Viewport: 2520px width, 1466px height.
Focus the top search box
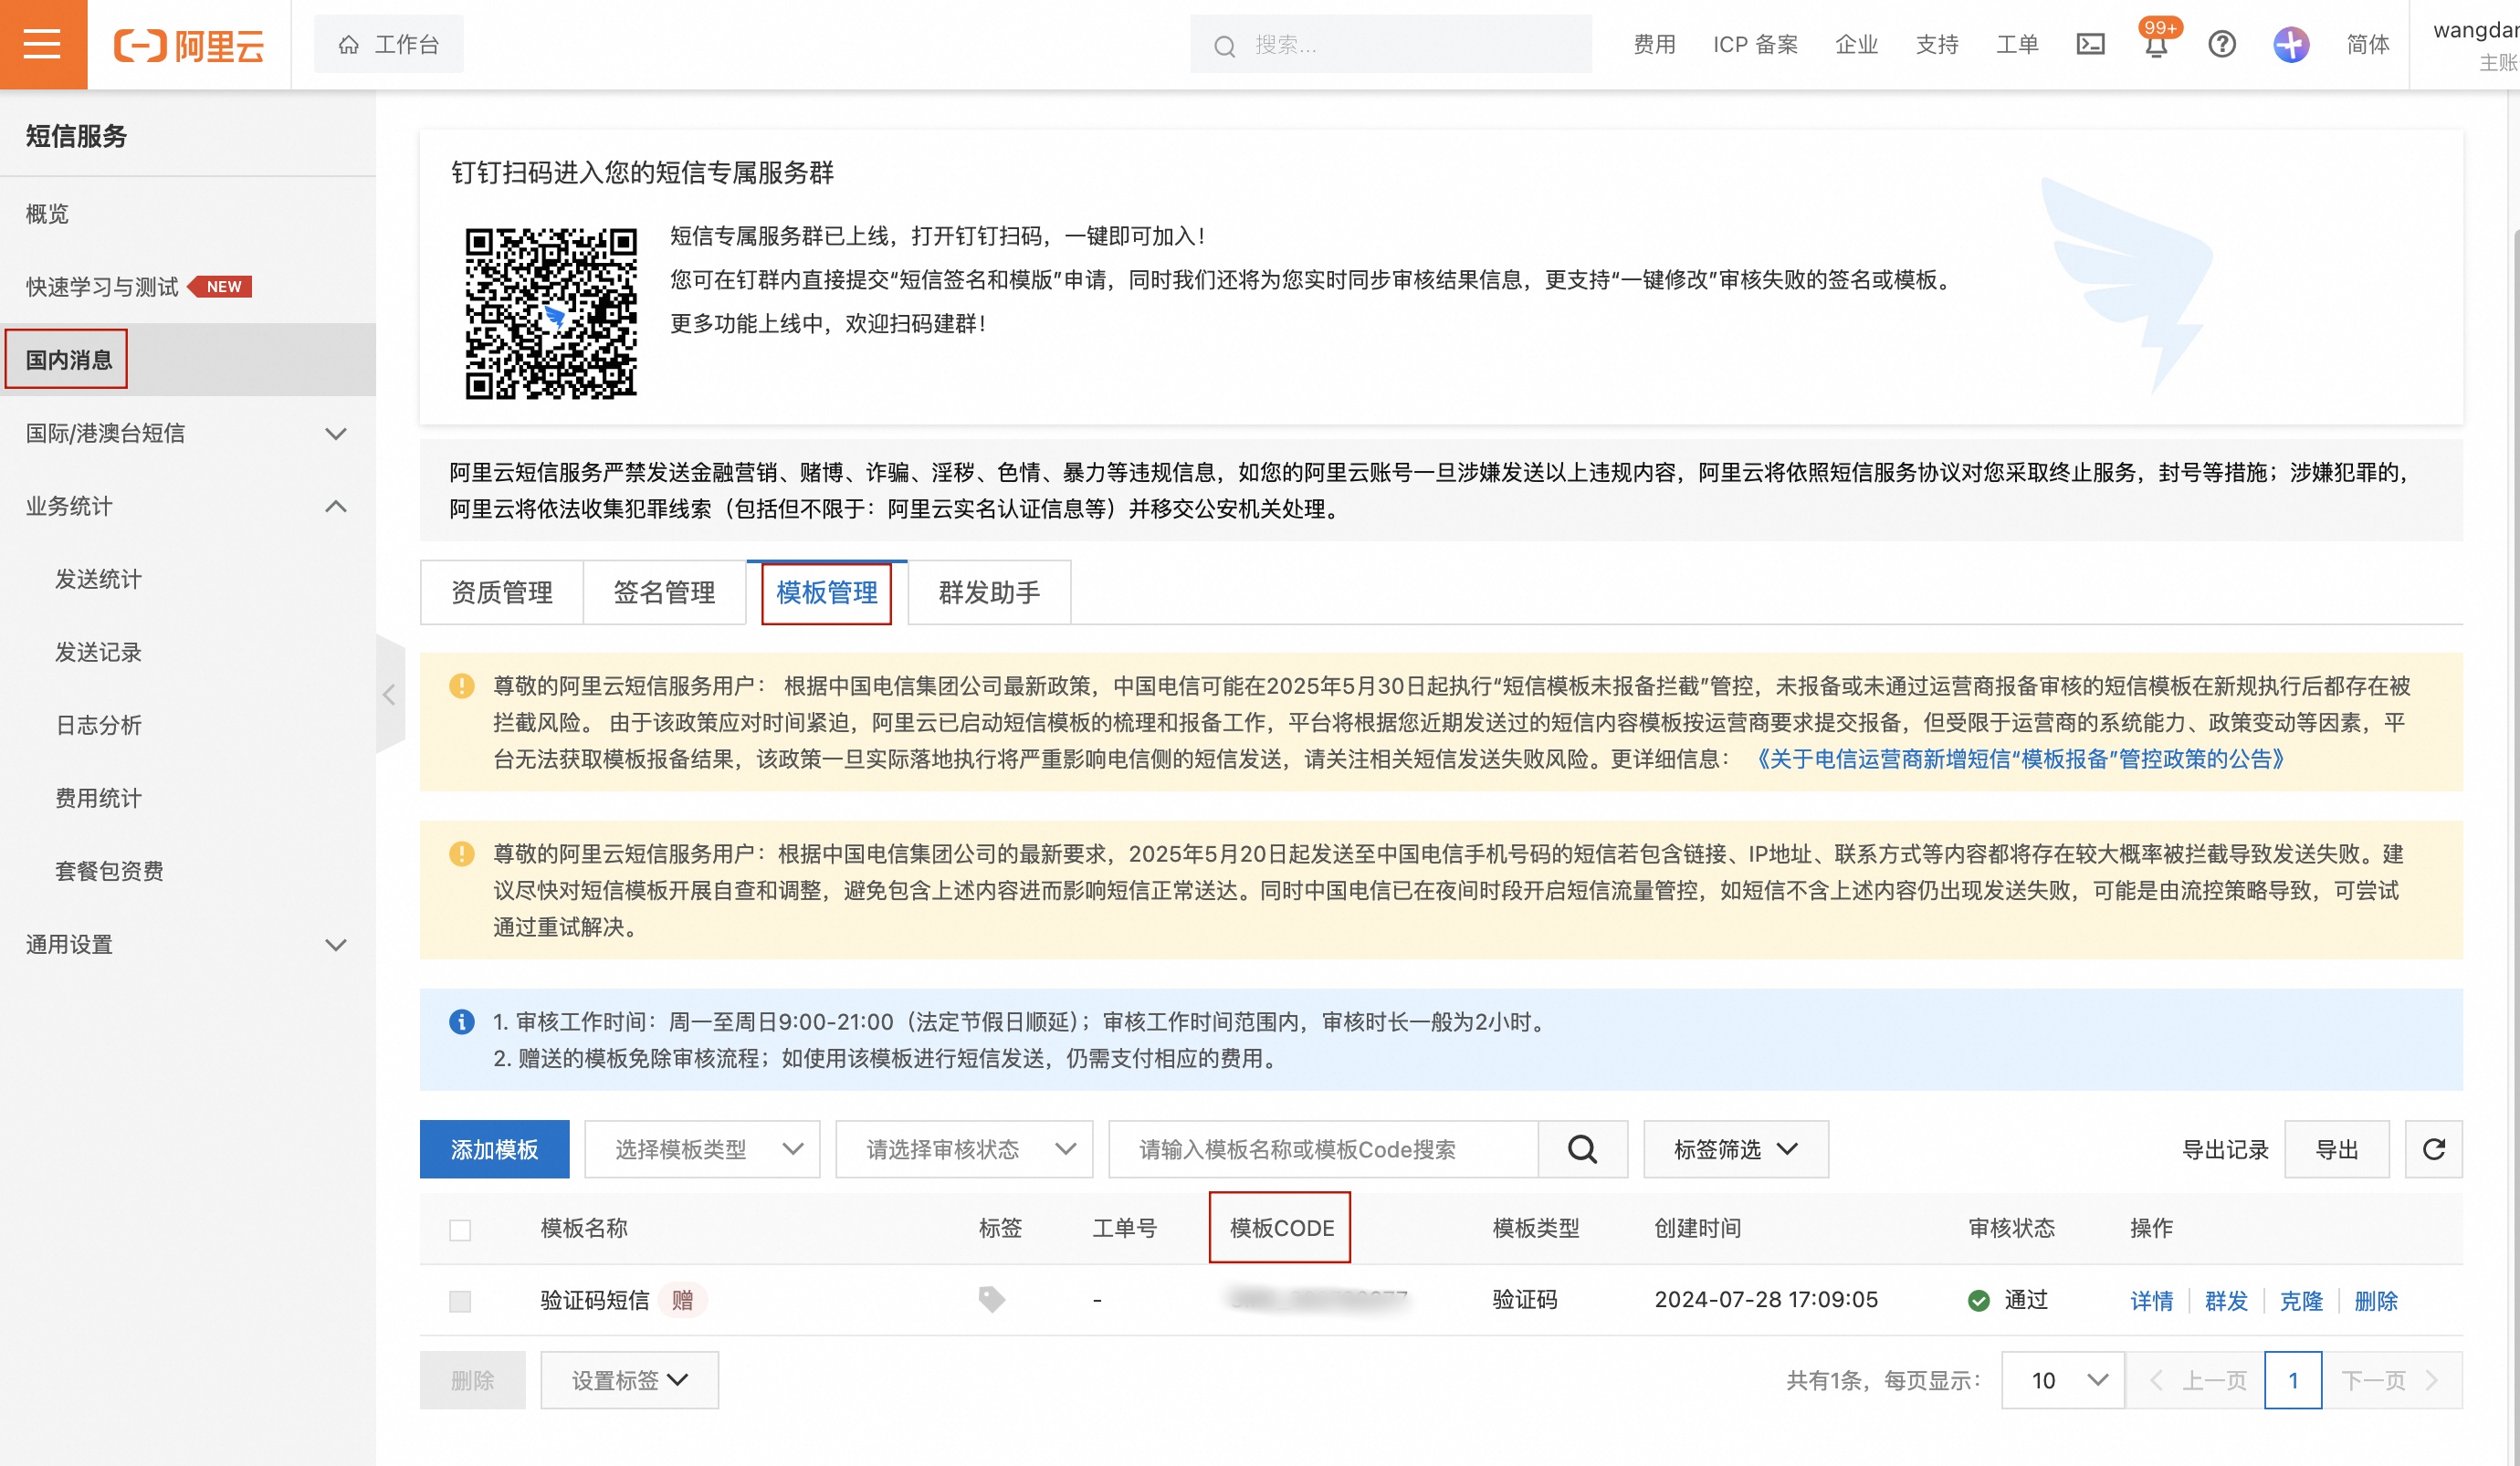pos(1391,44)
